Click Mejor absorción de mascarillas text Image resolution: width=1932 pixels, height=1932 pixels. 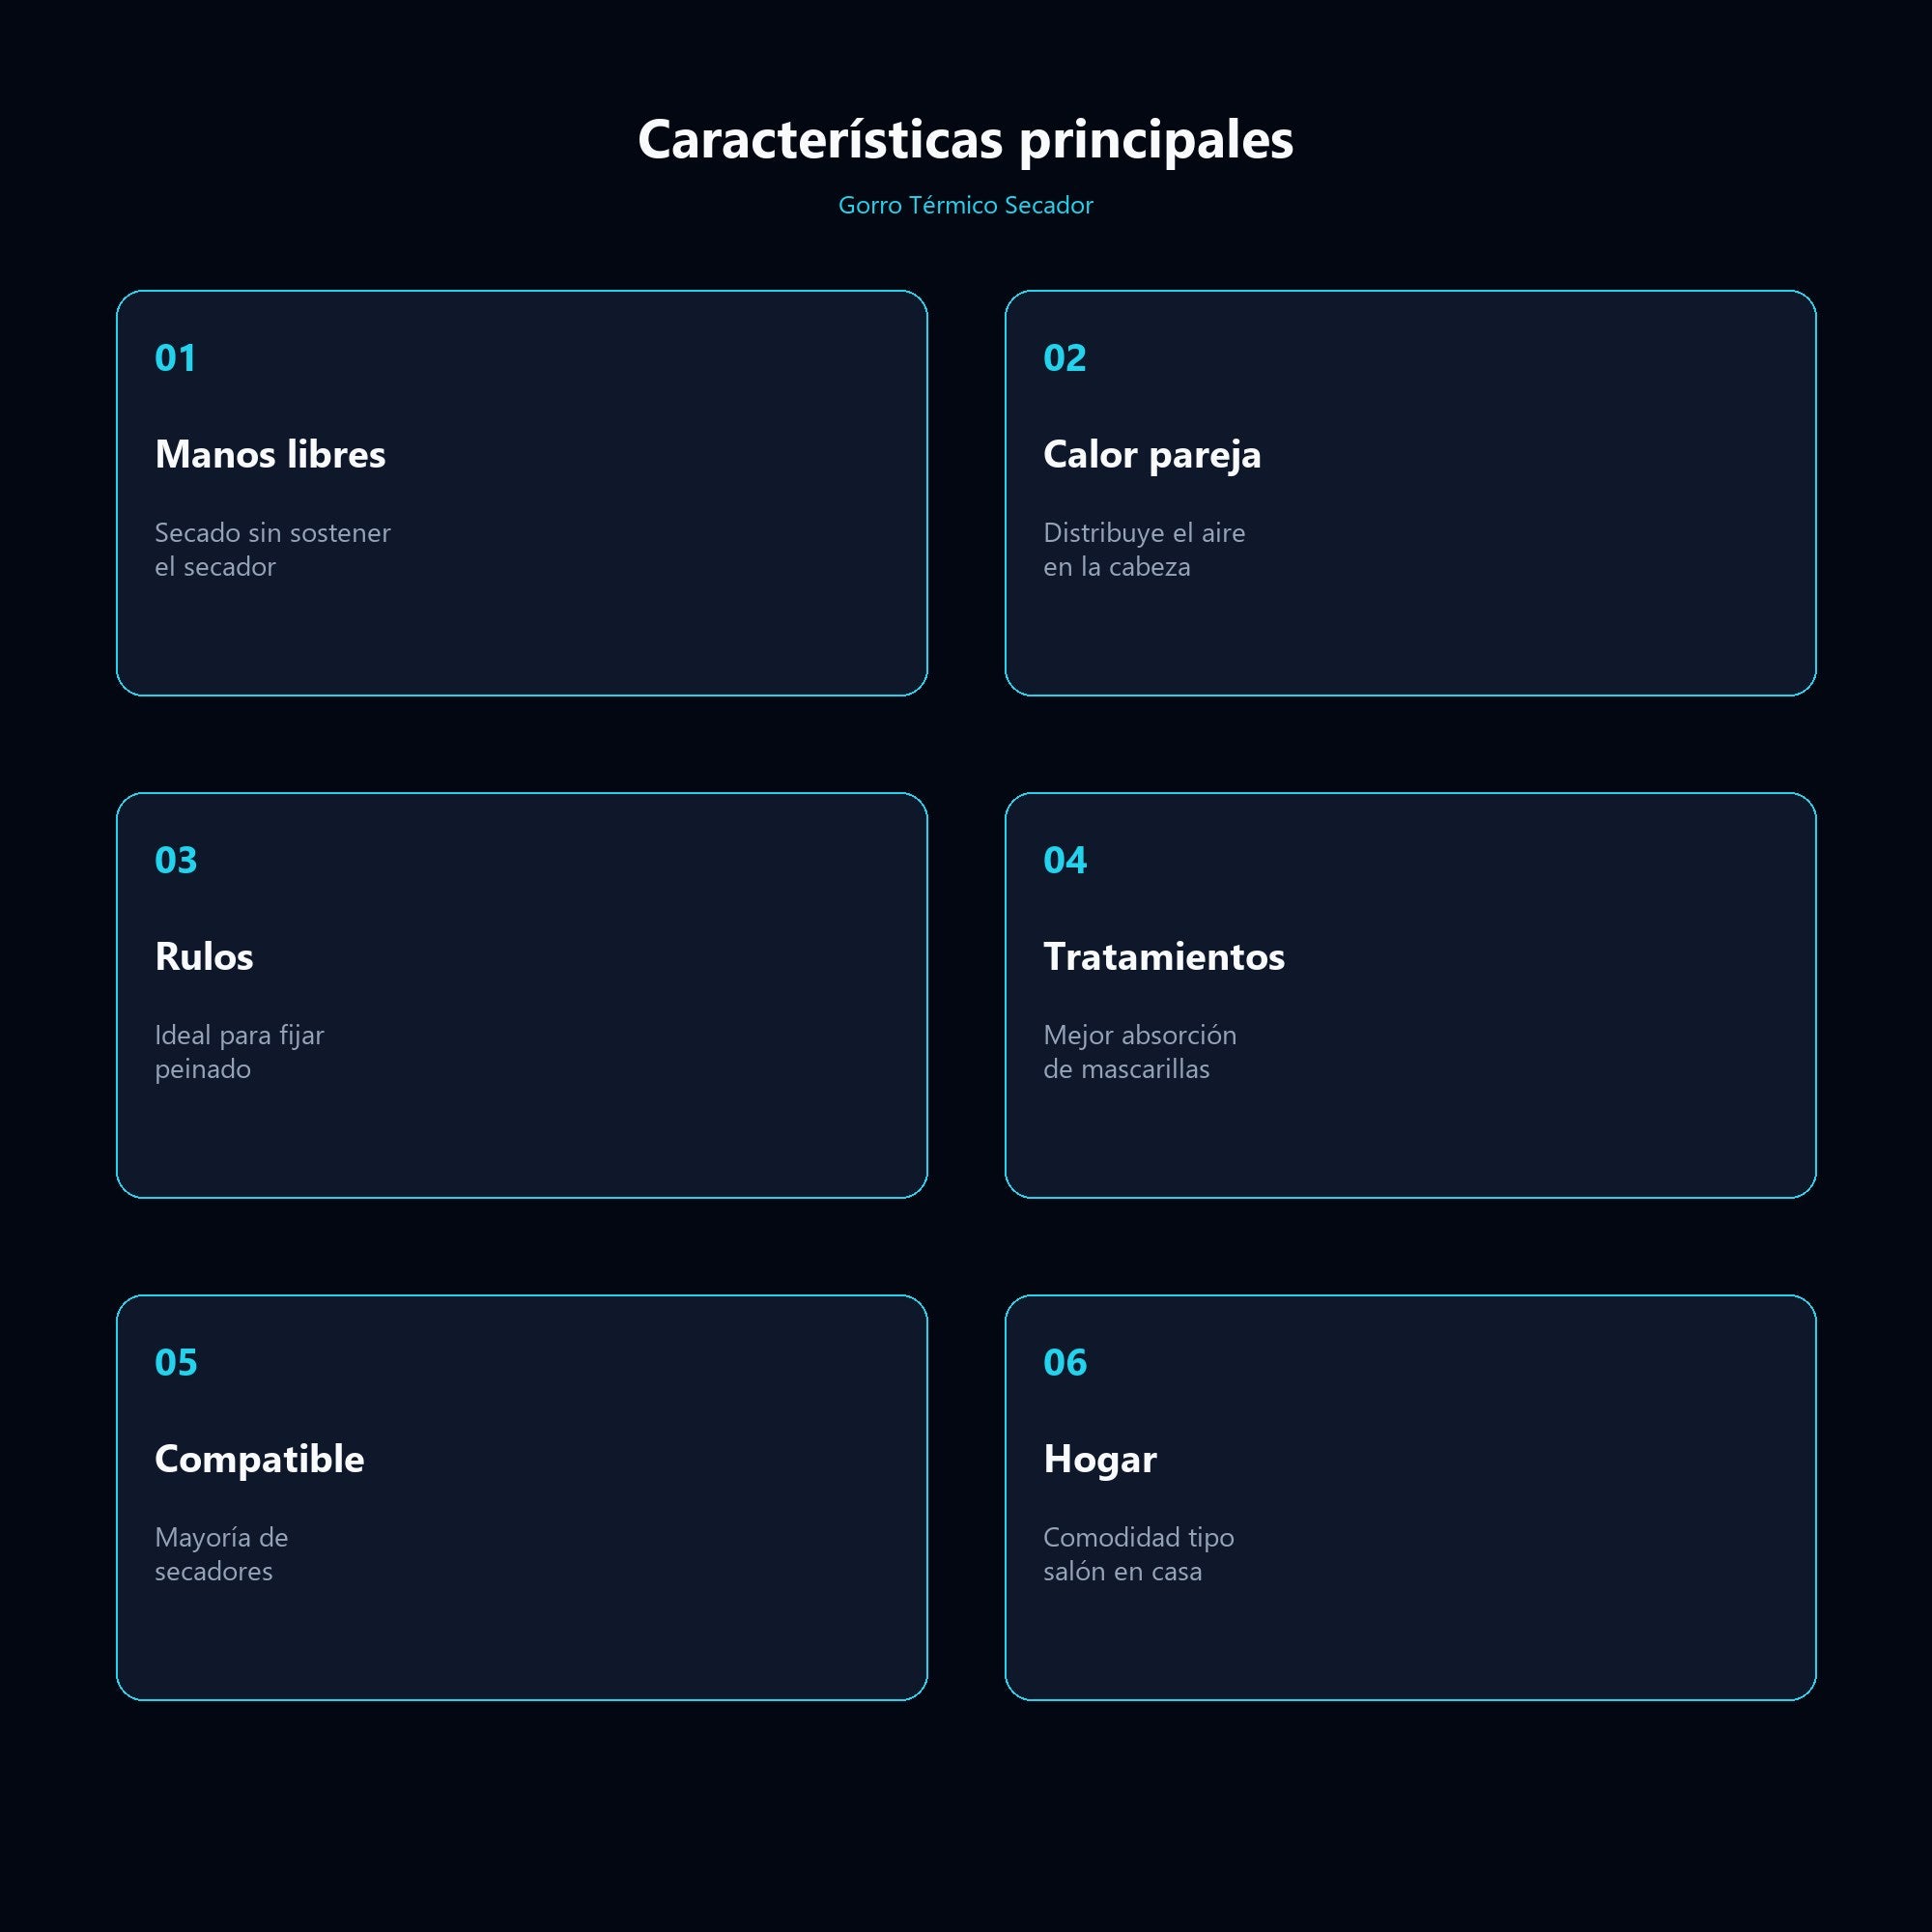pyautogui.click(x=1140, y=1051)
